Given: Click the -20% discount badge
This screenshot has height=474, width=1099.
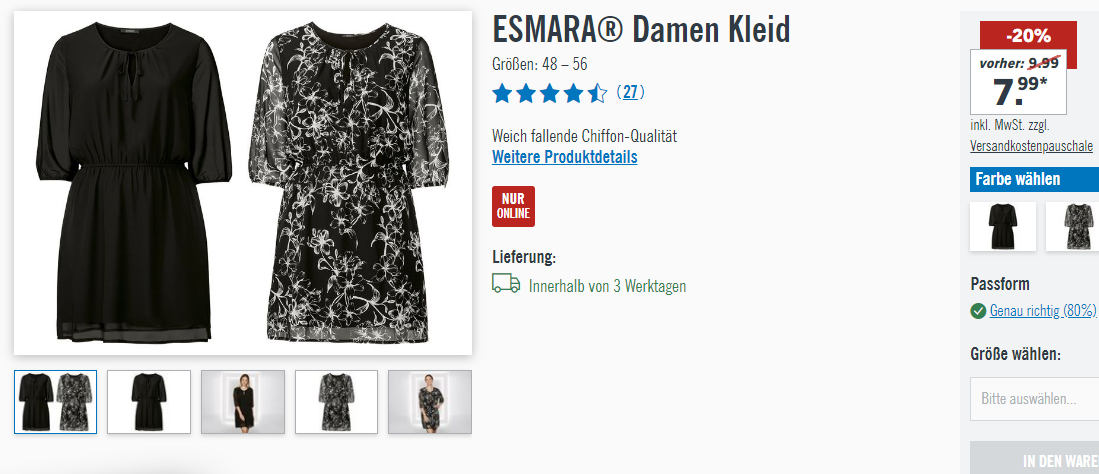Looking at the screenshot, I should tap(1028, 35).
